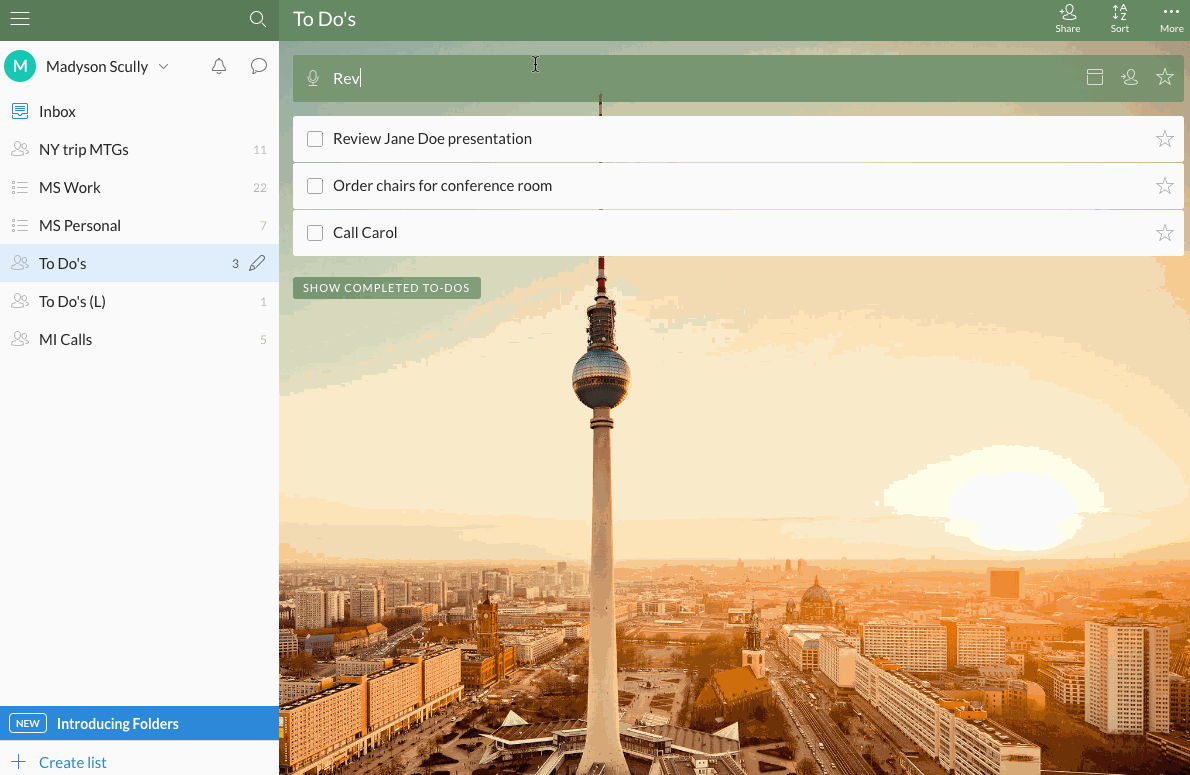
Task: Open the Review Jane Doe presentation task text
Action: [x=433, y=139]
